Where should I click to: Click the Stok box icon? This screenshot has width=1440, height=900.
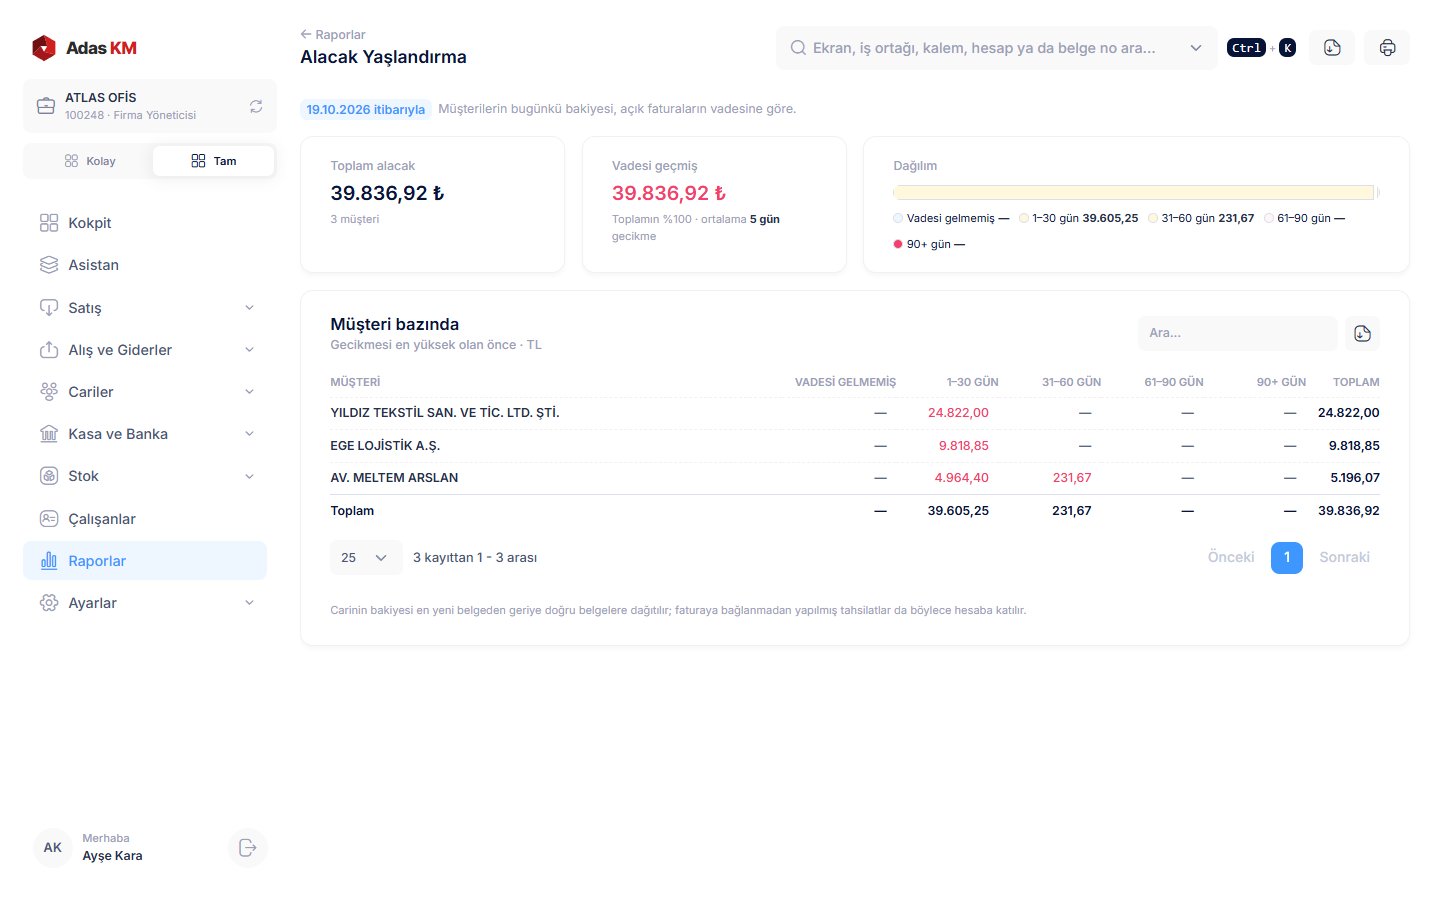tap(49, 476)
